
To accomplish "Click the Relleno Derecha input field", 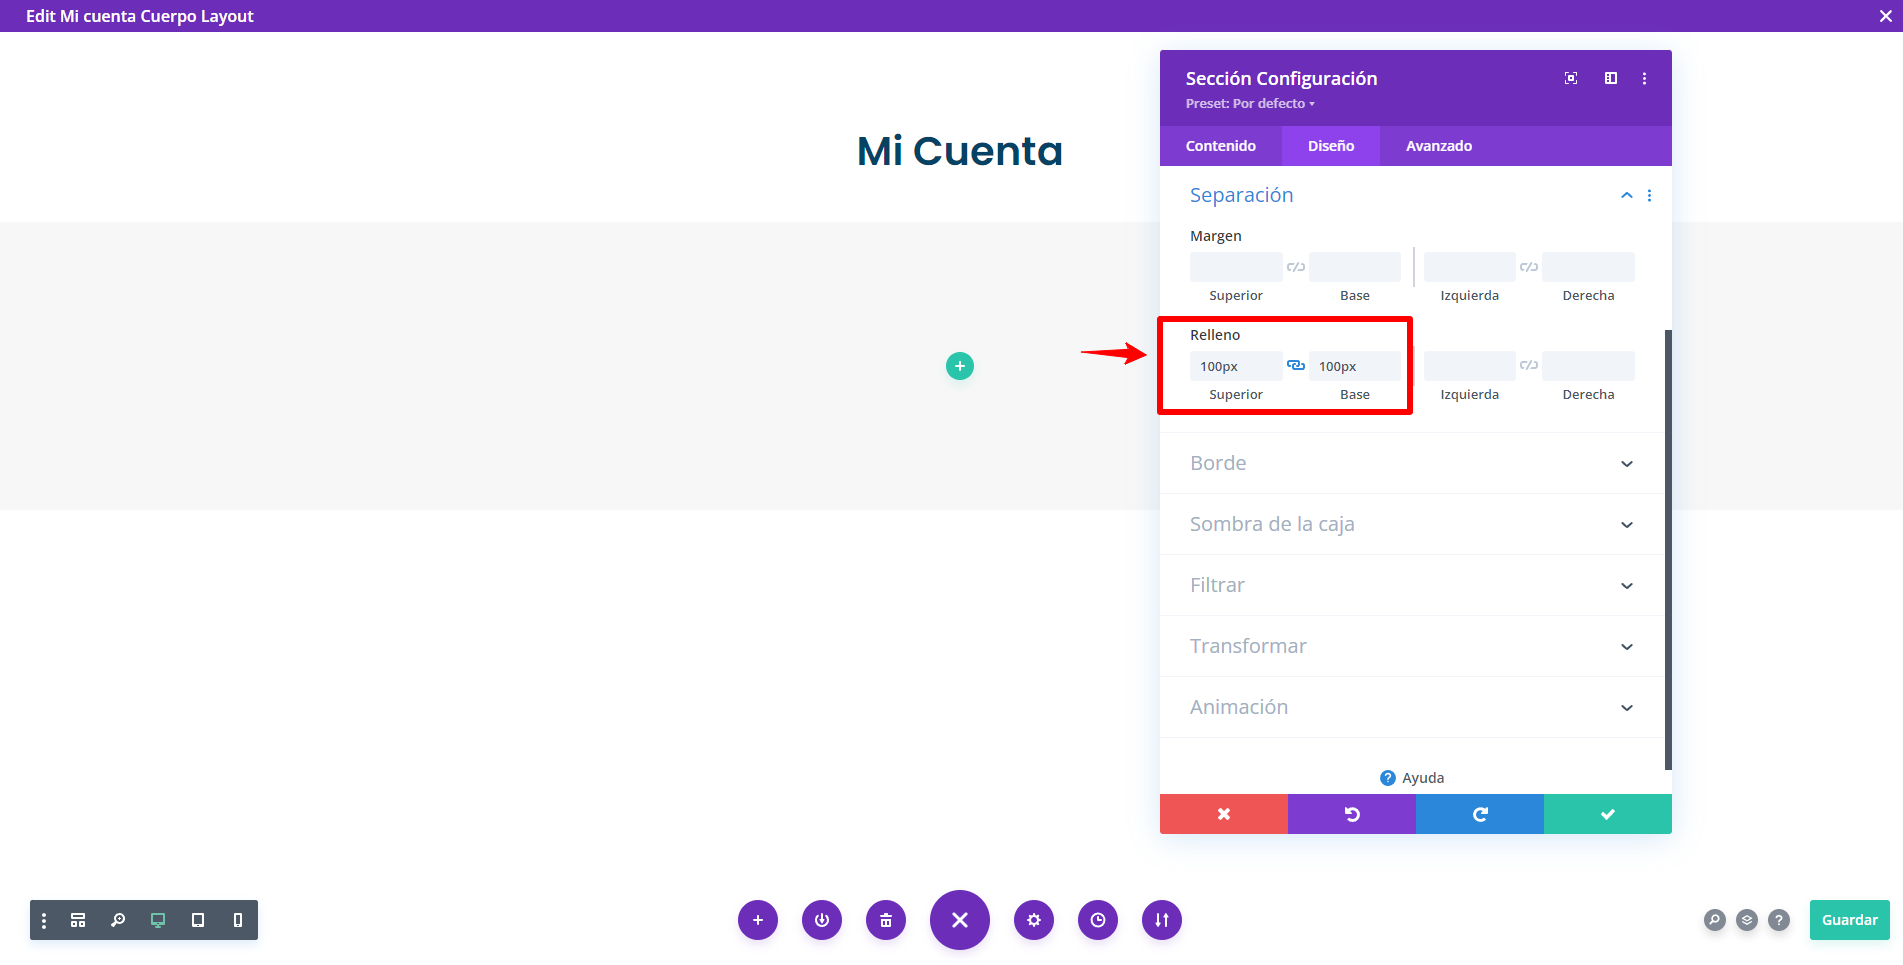I will click(1588, 366).
